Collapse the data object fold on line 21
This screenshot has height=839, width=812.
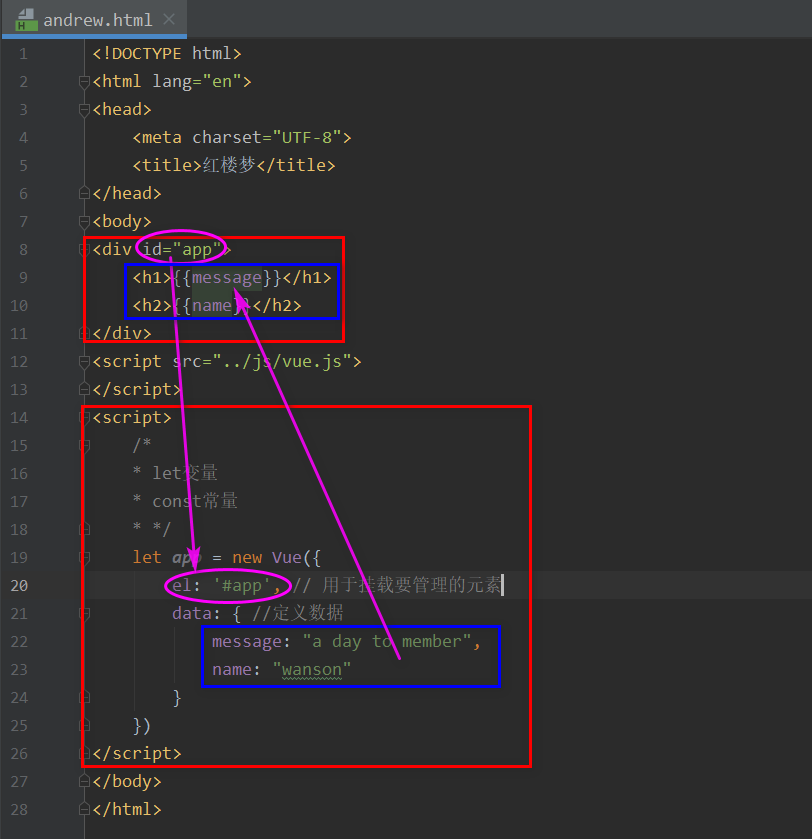[x=84, y=613]
